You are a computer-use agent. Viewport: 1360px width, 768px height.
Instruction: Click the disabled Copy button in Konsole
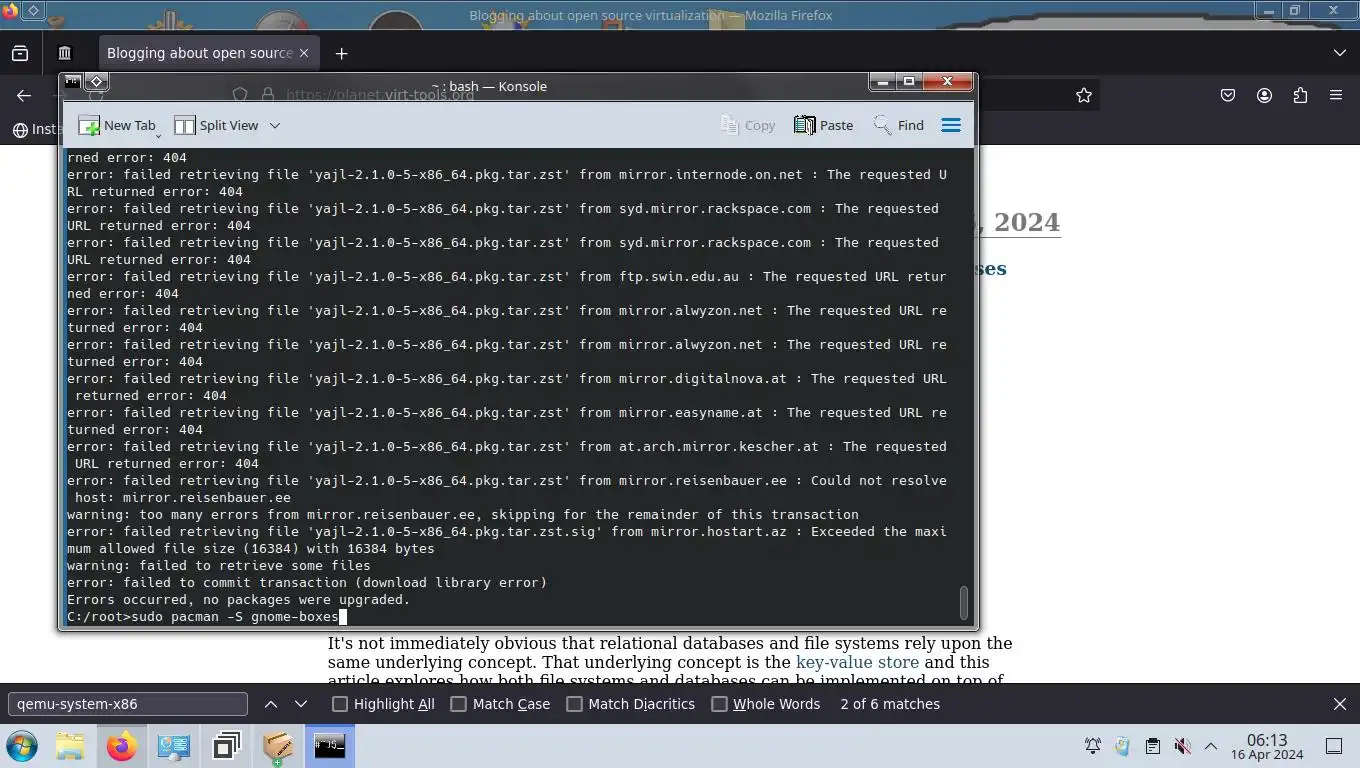[x=748, y=125]
